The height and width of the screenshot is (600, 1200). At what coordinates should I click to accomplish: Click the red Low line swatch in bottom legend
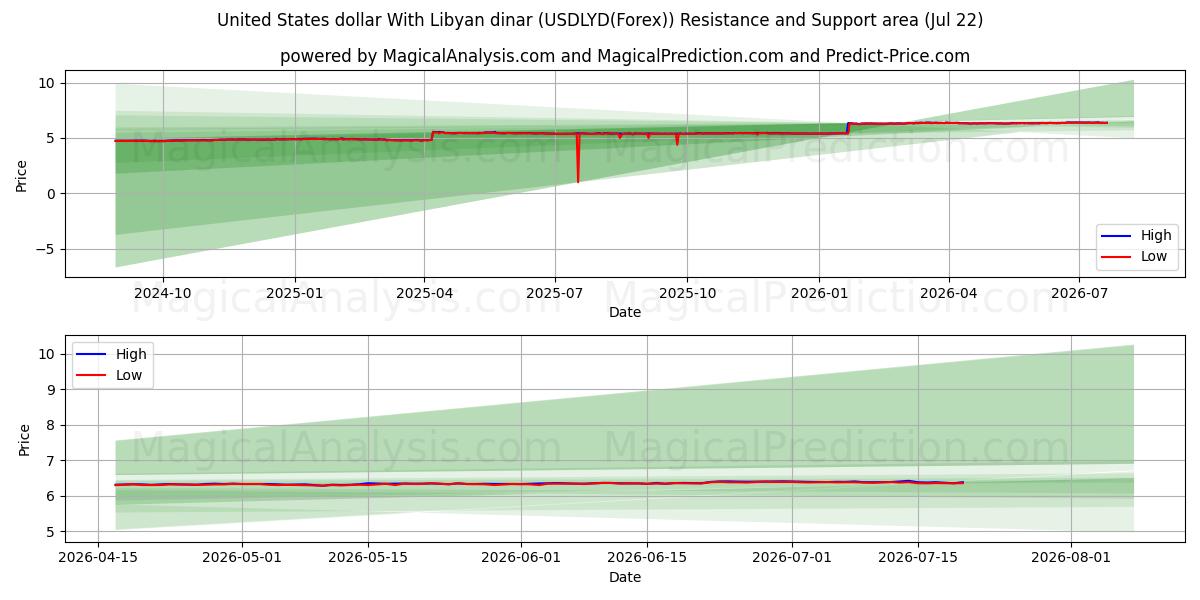(92, 375)
